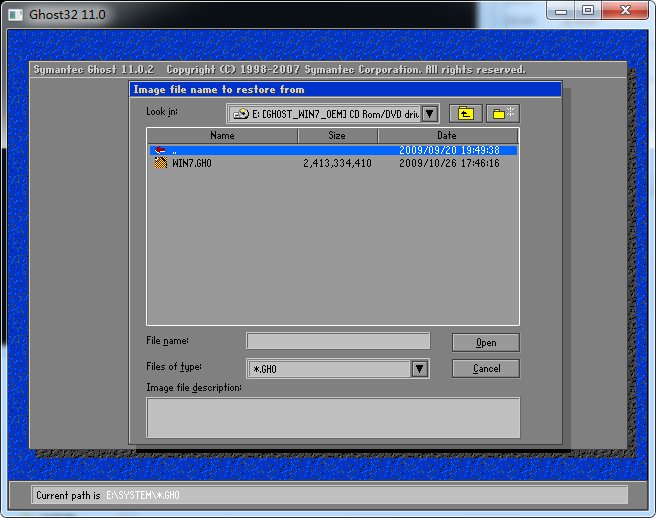Select the WIN7.GHO file name
The image size is (656, 518).
tap(192, 163)
